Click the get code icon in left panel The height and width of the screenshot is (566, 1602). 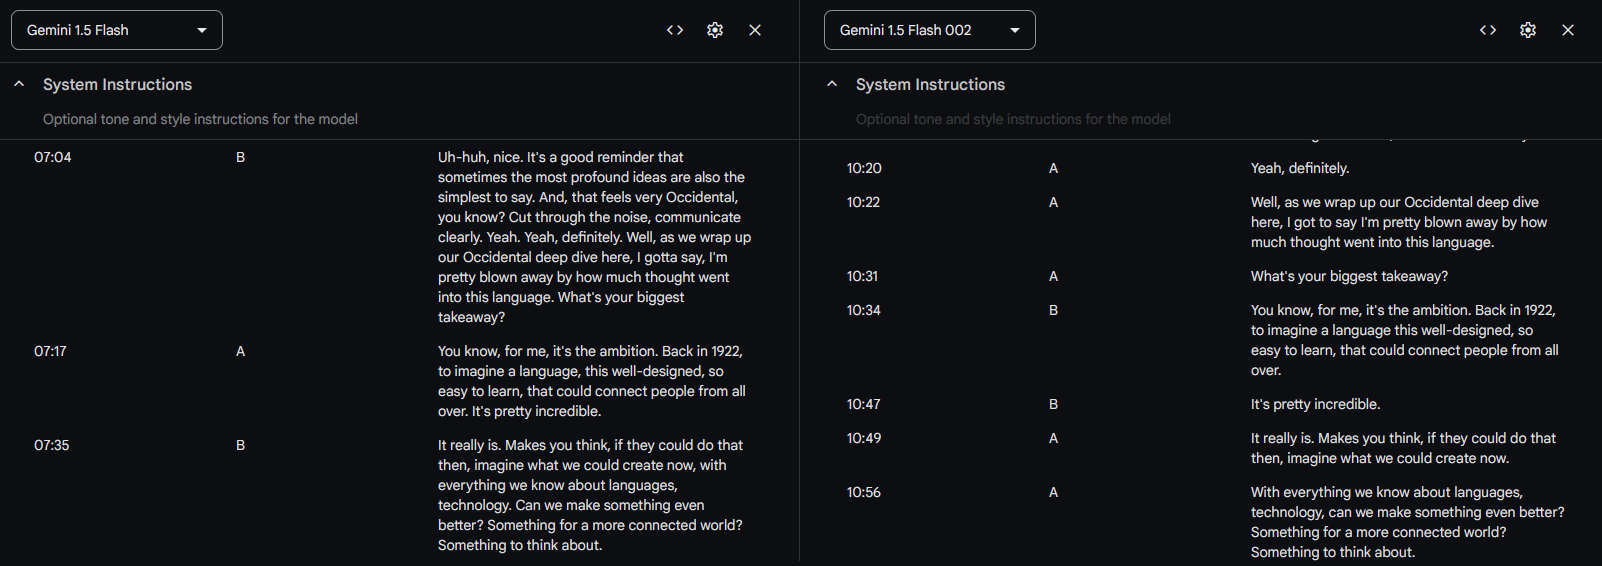point(675,30)
